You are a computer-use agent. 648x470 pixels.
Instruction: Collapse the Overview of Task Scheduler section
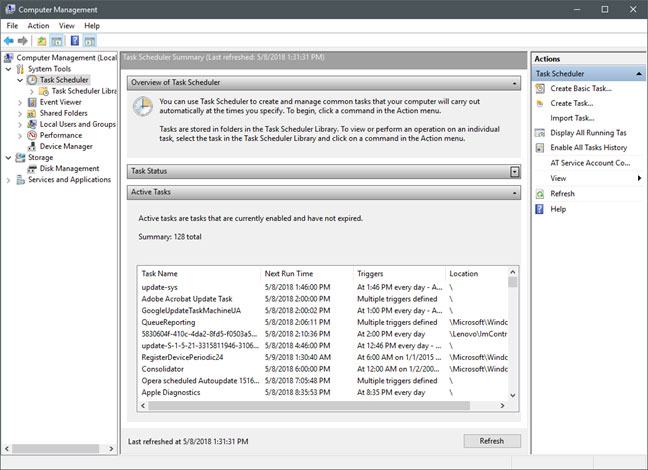515,83
